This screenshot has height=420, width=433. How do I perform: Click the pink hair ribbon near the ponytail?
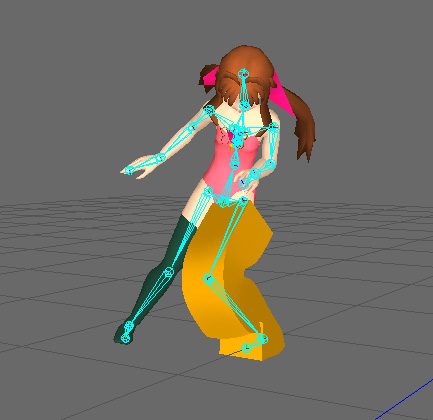[282, 93]
